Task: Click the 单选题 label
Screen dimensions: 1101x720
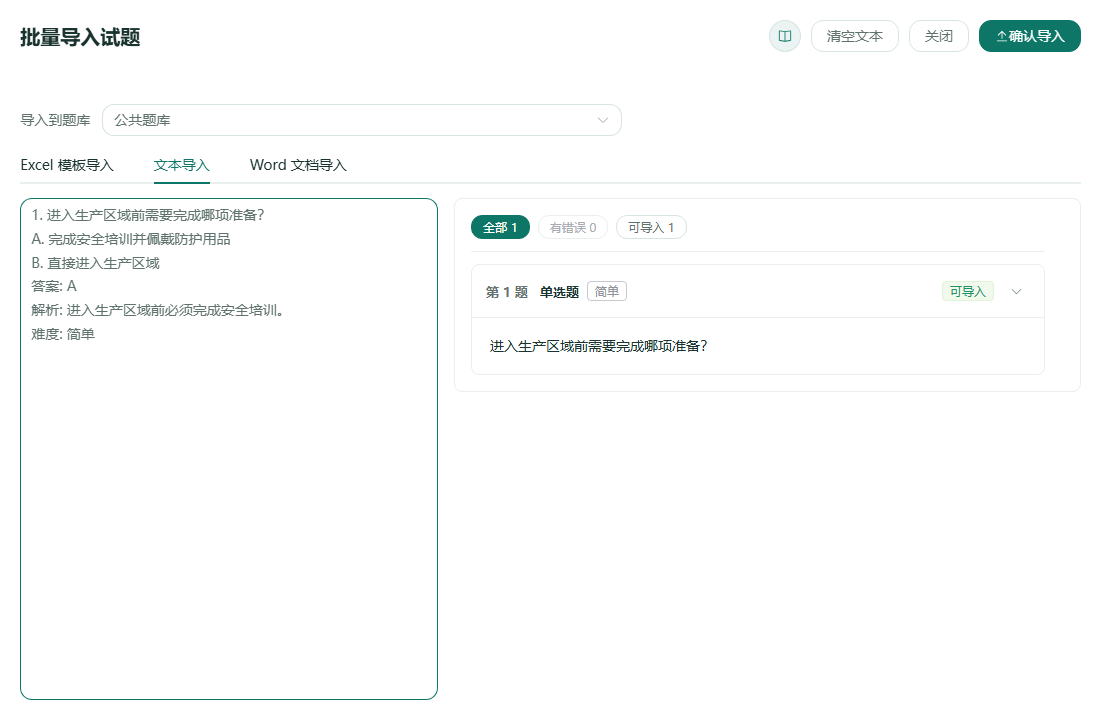Action: point(559,292)
